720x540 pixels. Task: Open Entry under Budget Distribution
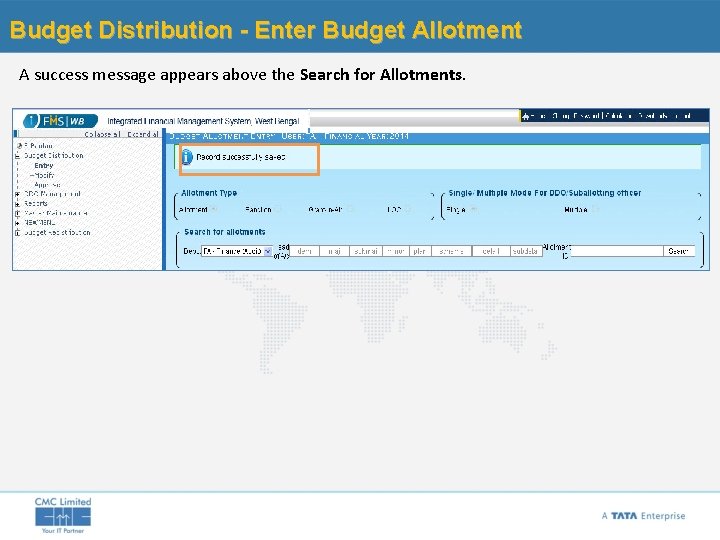44,165
